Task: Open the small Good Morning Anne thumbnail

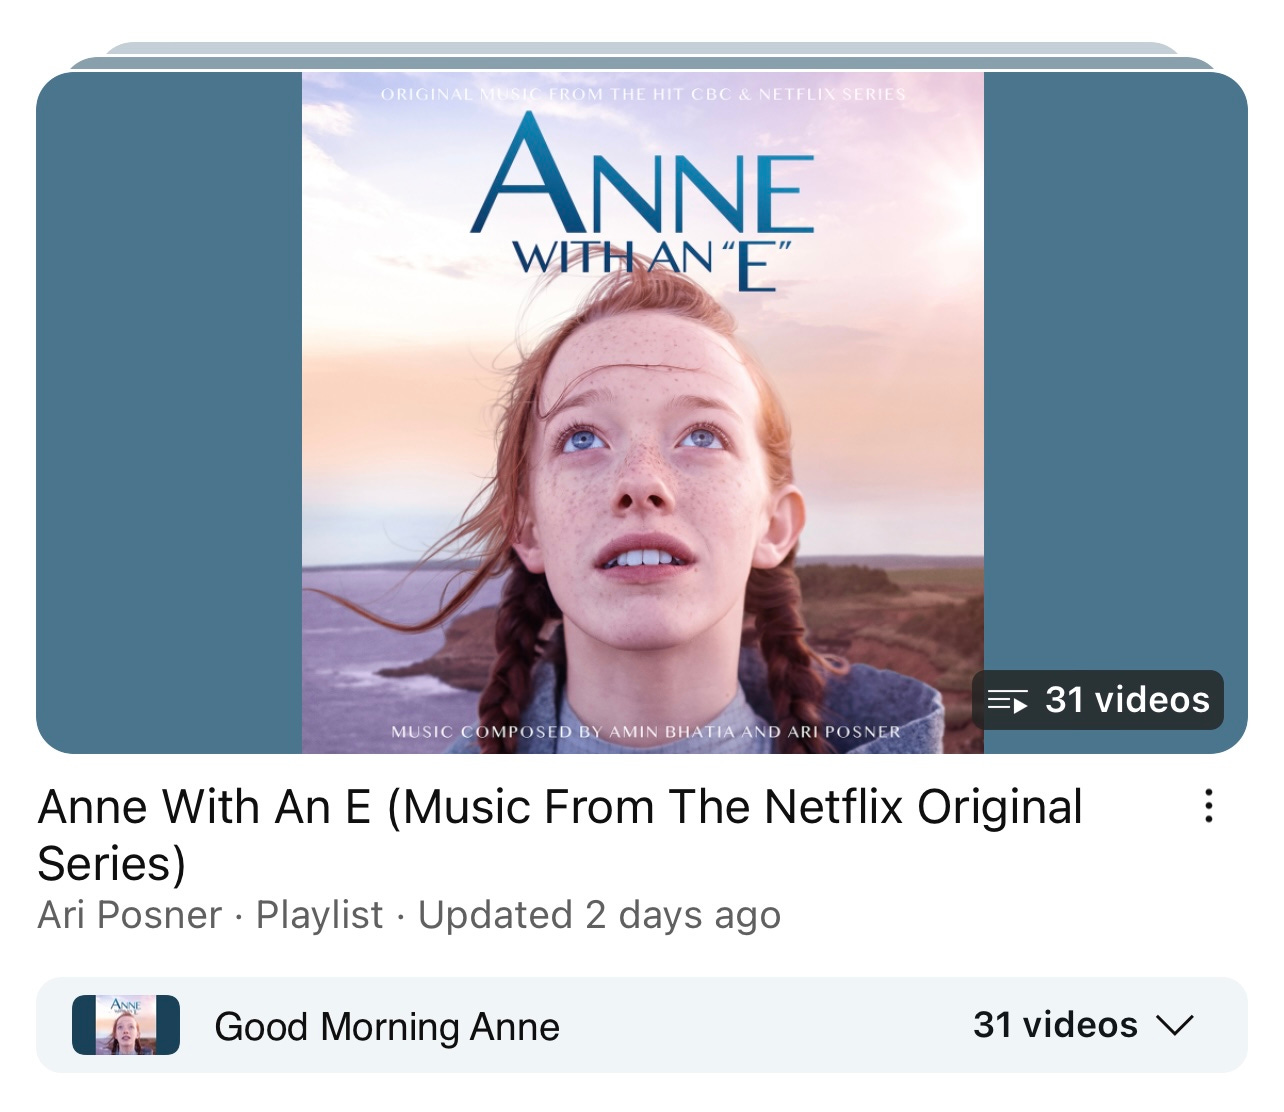Action: click(126, 1025)
